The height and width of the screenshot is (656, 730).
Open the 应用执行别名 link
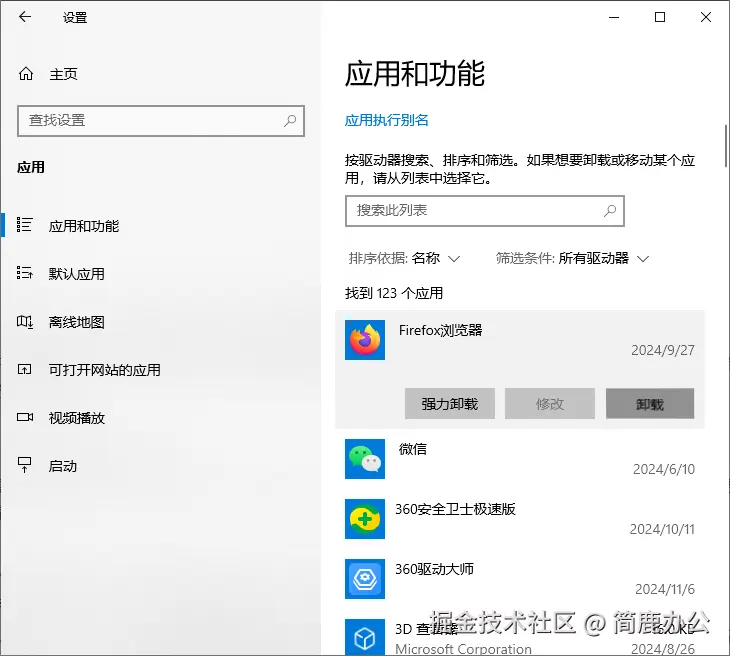point(386,120)
